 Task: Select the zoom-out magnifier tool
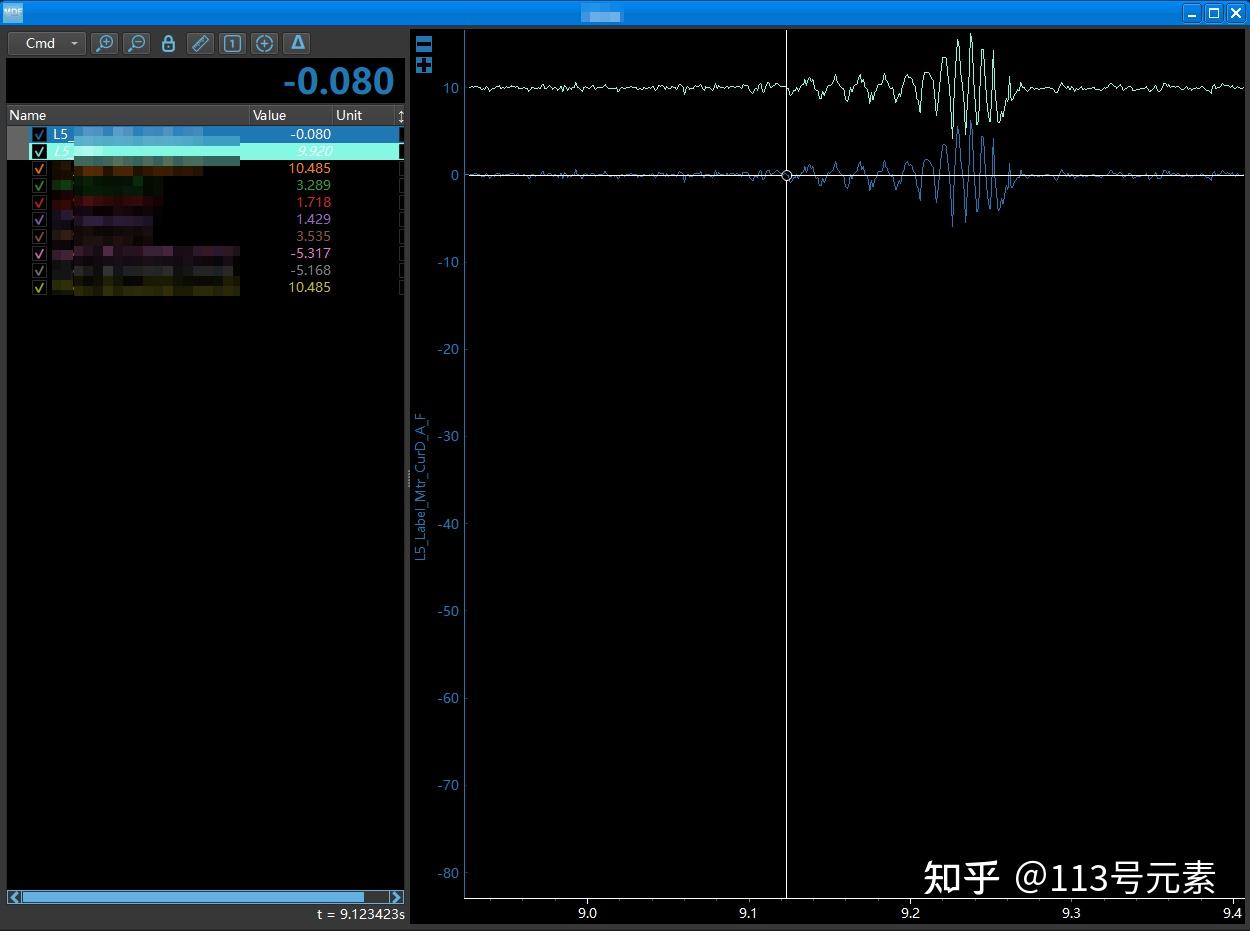[x=136, y=43]
